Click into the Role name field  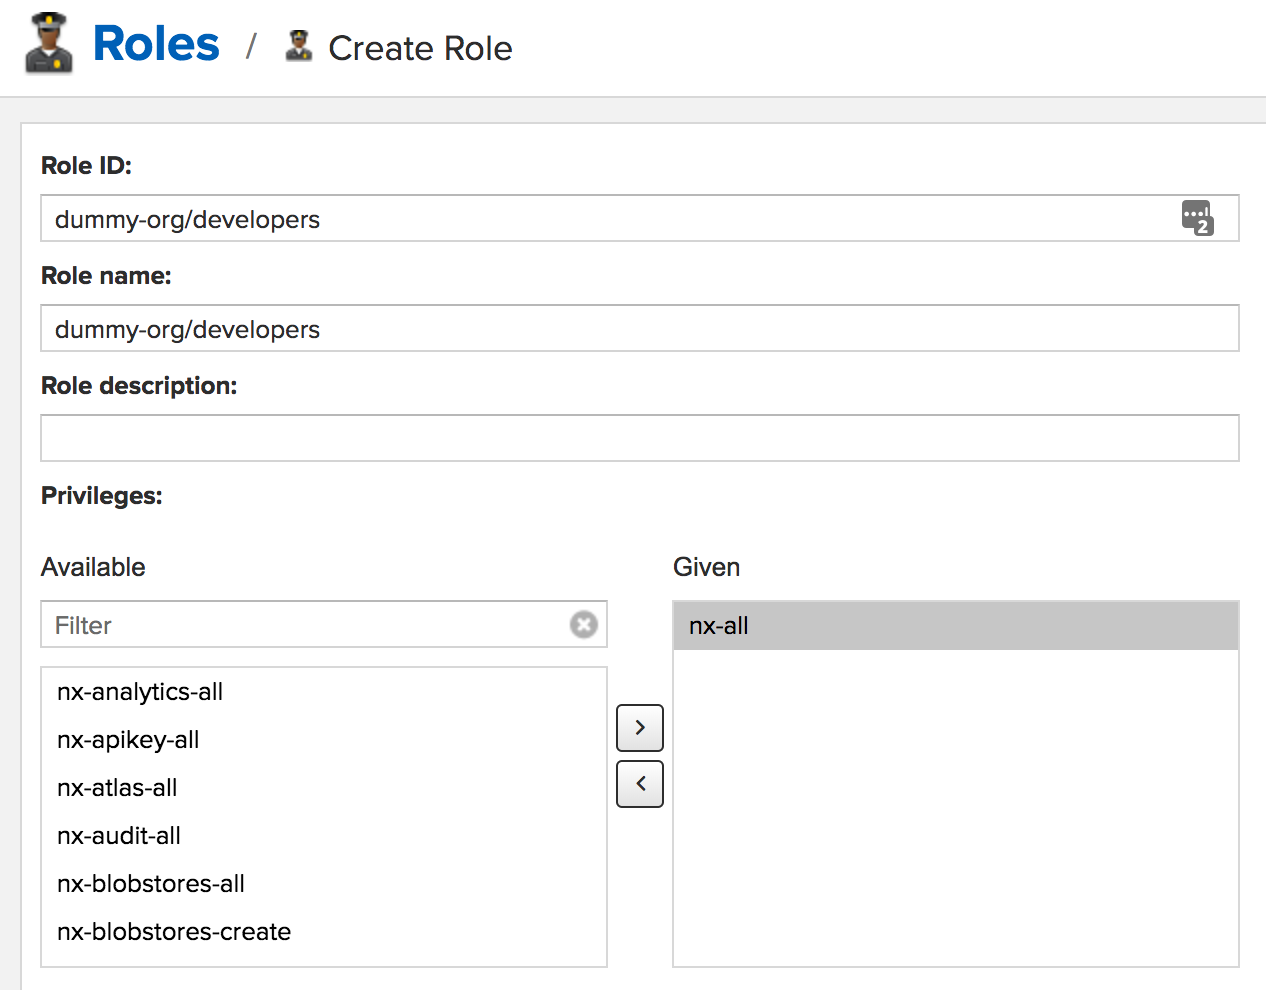pos(640,329)
